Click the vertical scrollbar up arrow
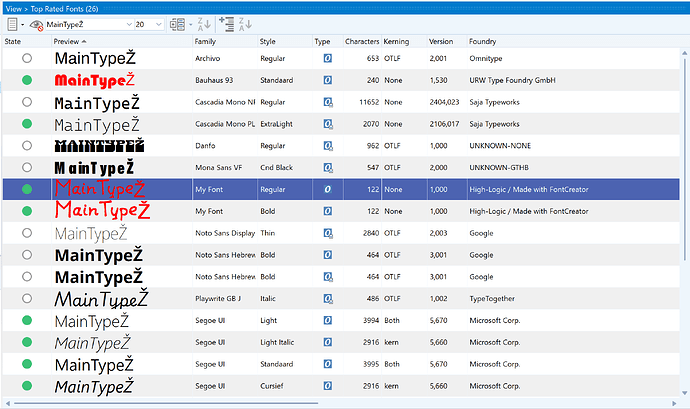The width and height of the screenshot is (690, 409). coord(684,53)
